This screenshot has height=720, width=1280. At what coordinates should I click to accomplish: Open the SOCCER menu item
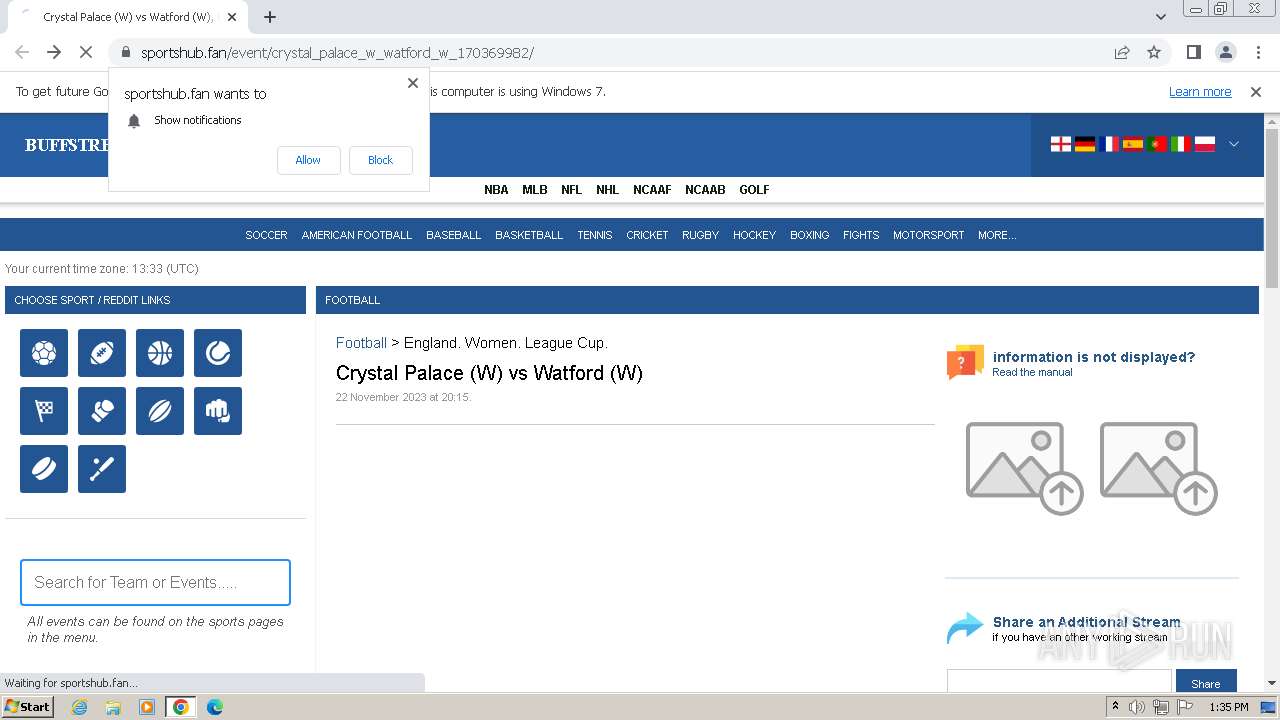point(266,235)
